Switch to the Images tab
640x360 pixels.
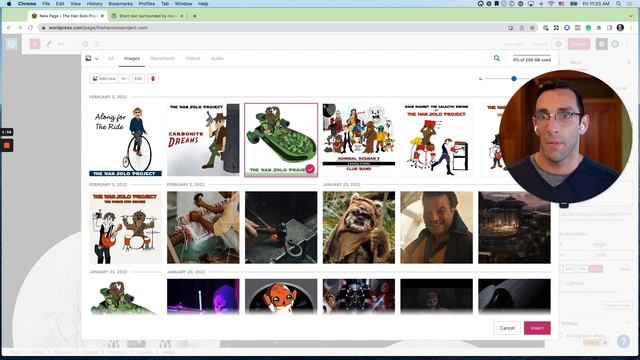132,58
